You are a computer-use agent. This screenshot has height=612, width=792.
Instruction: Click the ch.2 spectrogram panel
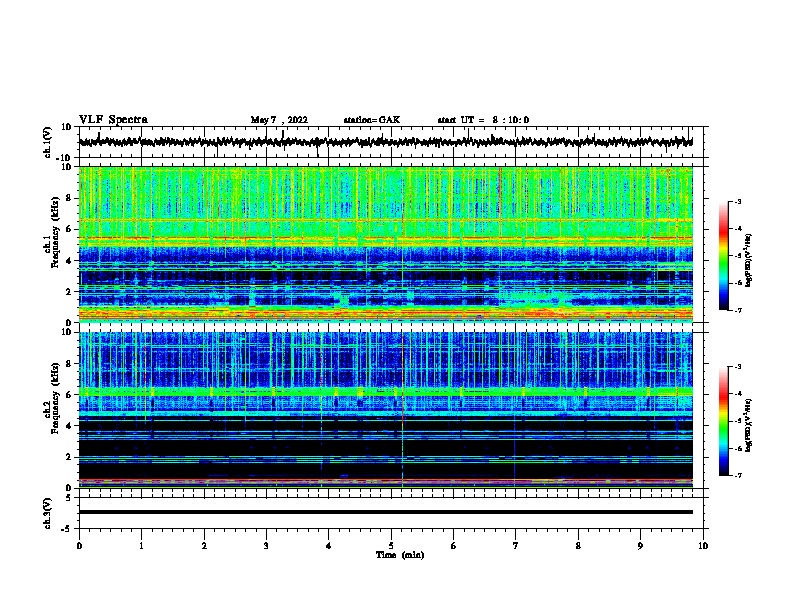pos(386,410)
